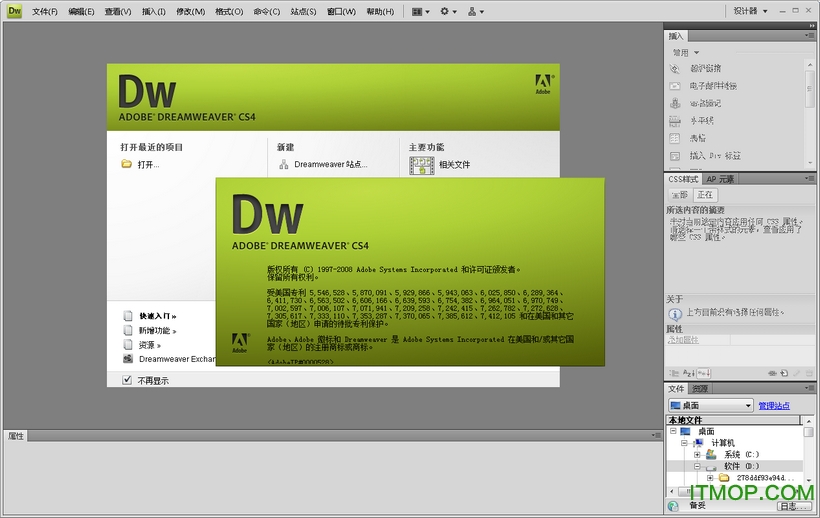This screenshot has height=518, width=820.
Task: Open the 设计器 workspace switcher dropdown
Action: [x=750, y=11]
